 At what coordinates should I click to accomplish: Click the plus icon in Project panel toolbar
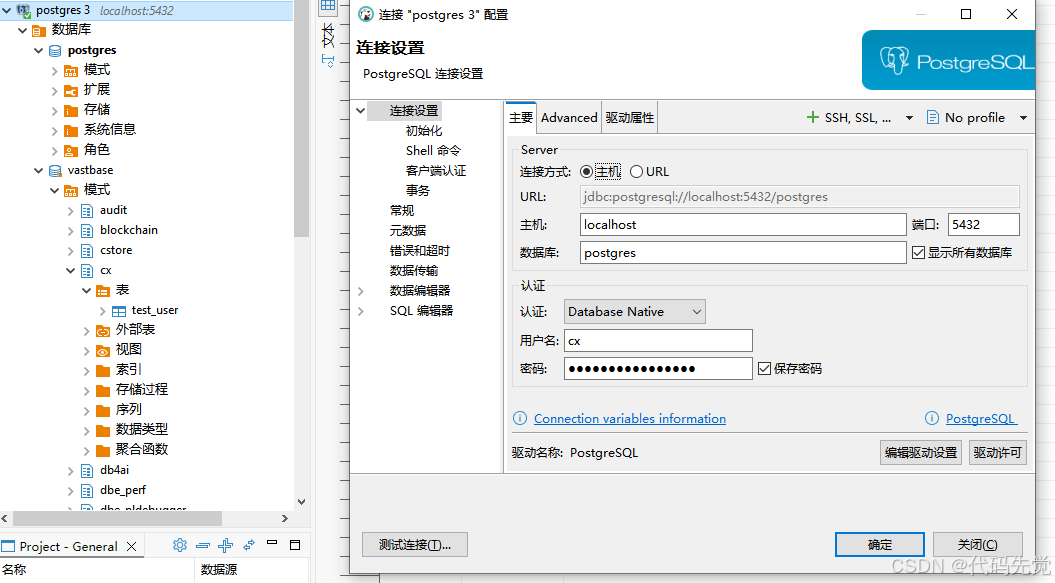(x=225, y=545)
